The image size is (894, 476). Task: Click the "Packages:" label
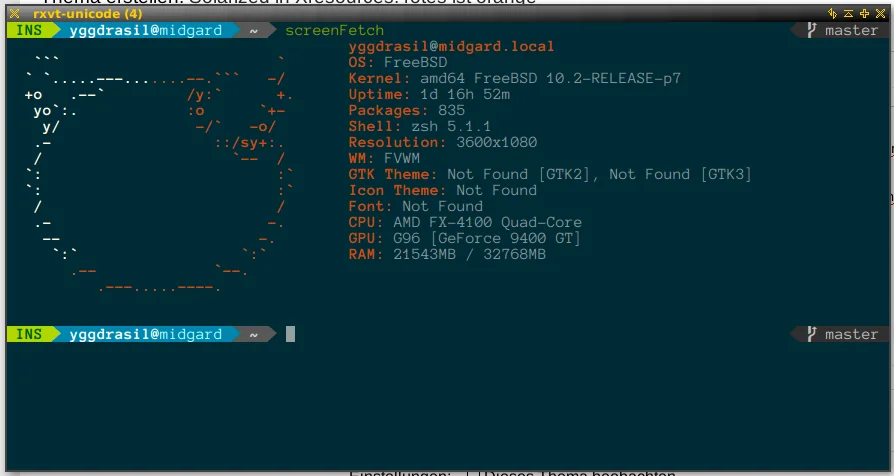tap(388, 110)
